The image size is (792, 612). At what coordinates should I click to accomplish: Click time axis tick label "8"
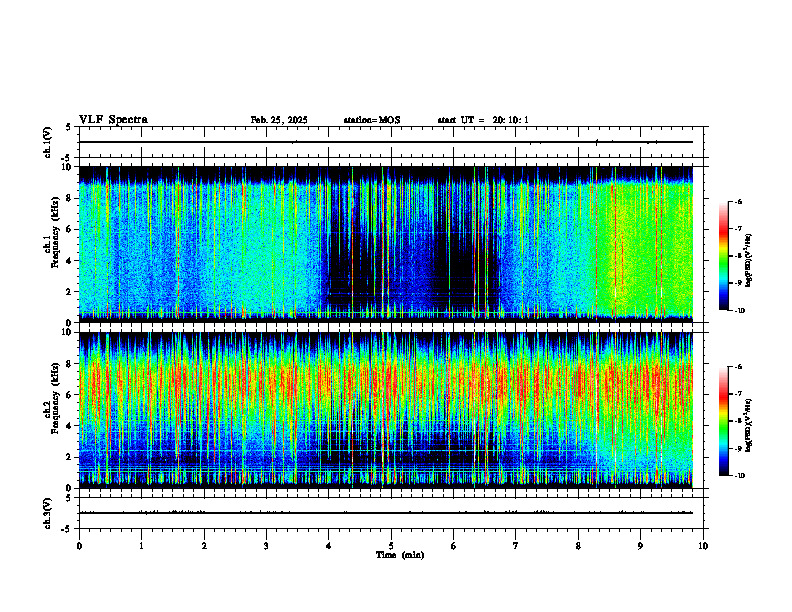tap(578, 546)
